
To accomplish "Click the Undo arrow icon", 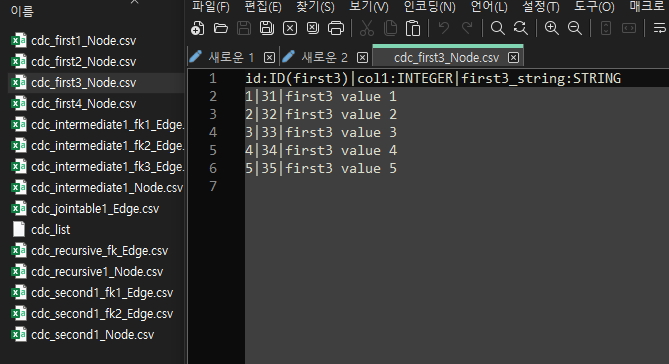I will [444, 28].
